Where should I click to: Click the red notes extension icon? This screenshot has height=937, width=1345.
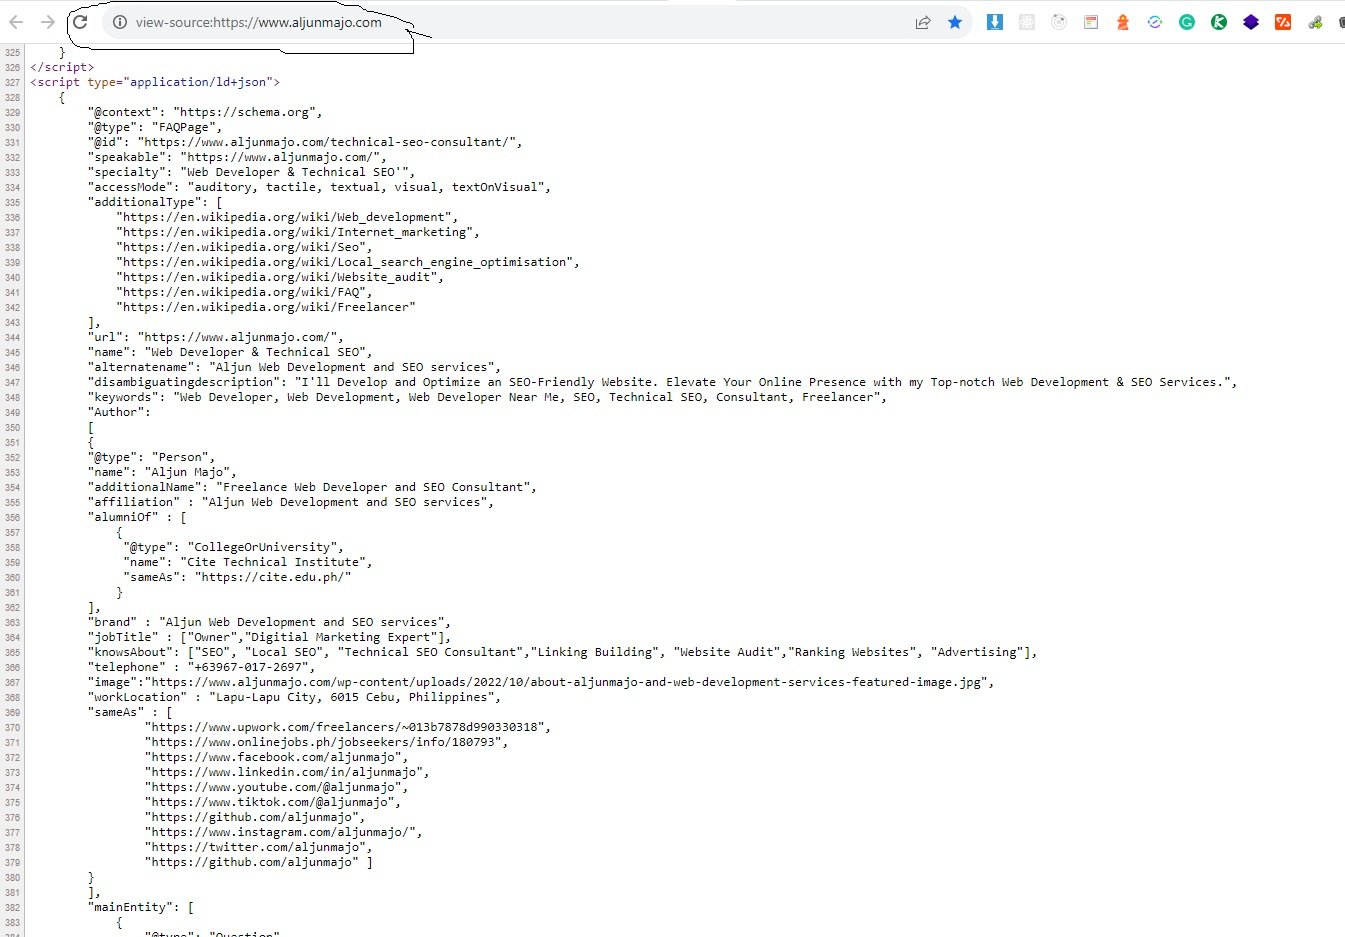(1091, 21)
